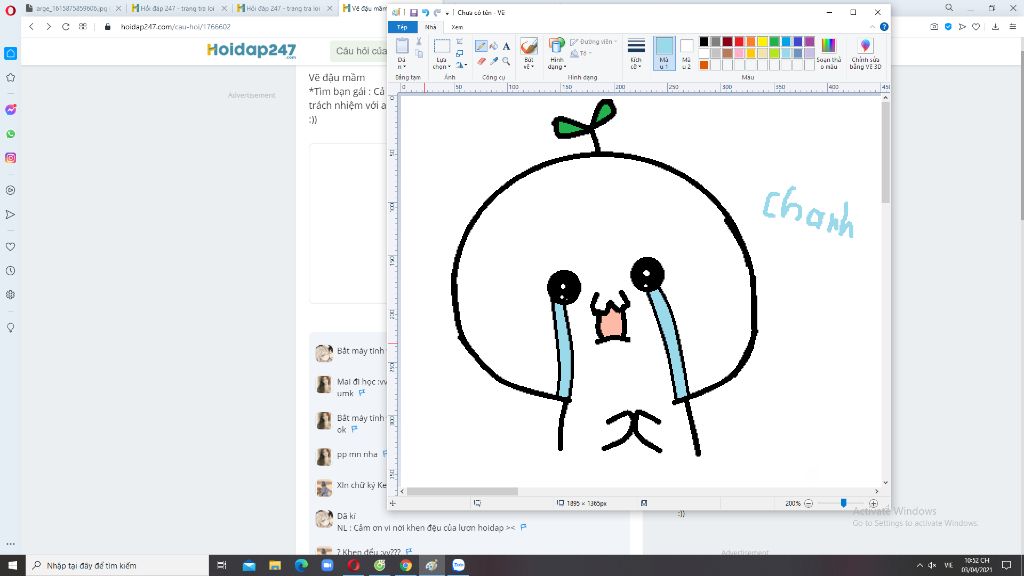The height and width of the screenshot is (576, 1024).
Task: Select Màu 2 background color slot
Action: pos(686,54)
